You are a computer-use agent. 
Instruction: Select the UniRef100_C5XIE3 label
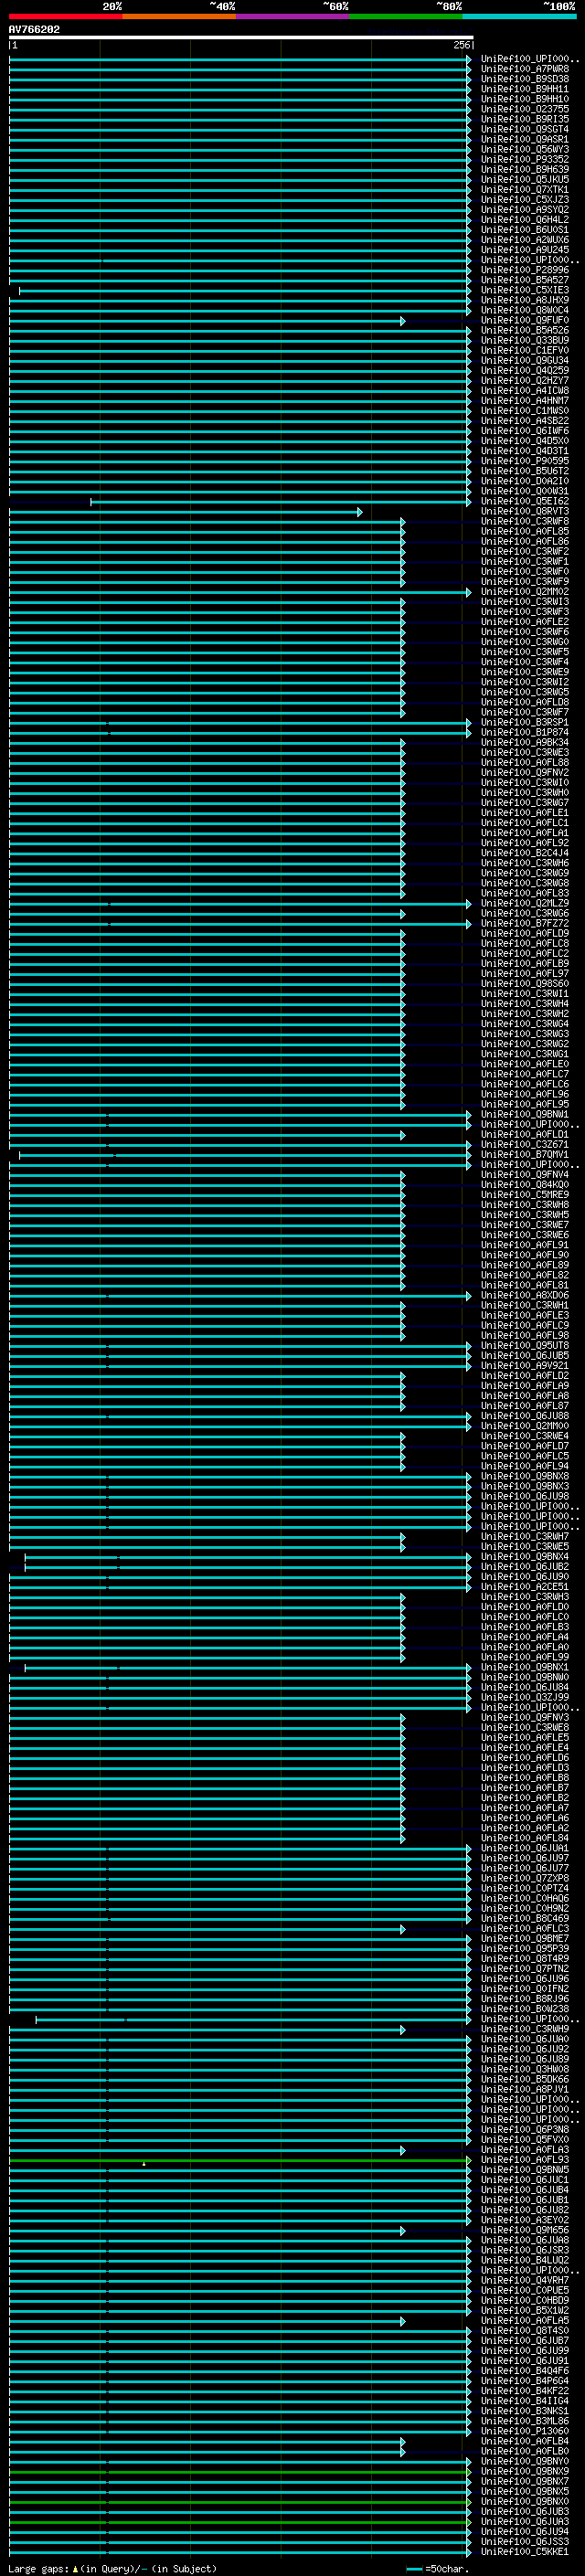pyautogui.click(x=524, y=290)
